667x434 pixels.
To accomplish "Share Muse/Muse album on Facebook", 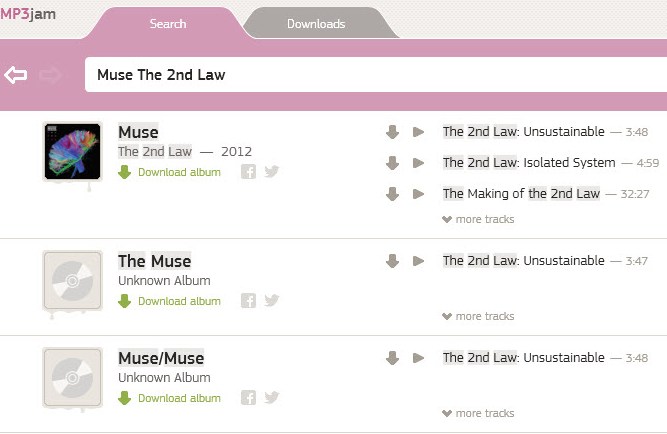I will (248, 398).
